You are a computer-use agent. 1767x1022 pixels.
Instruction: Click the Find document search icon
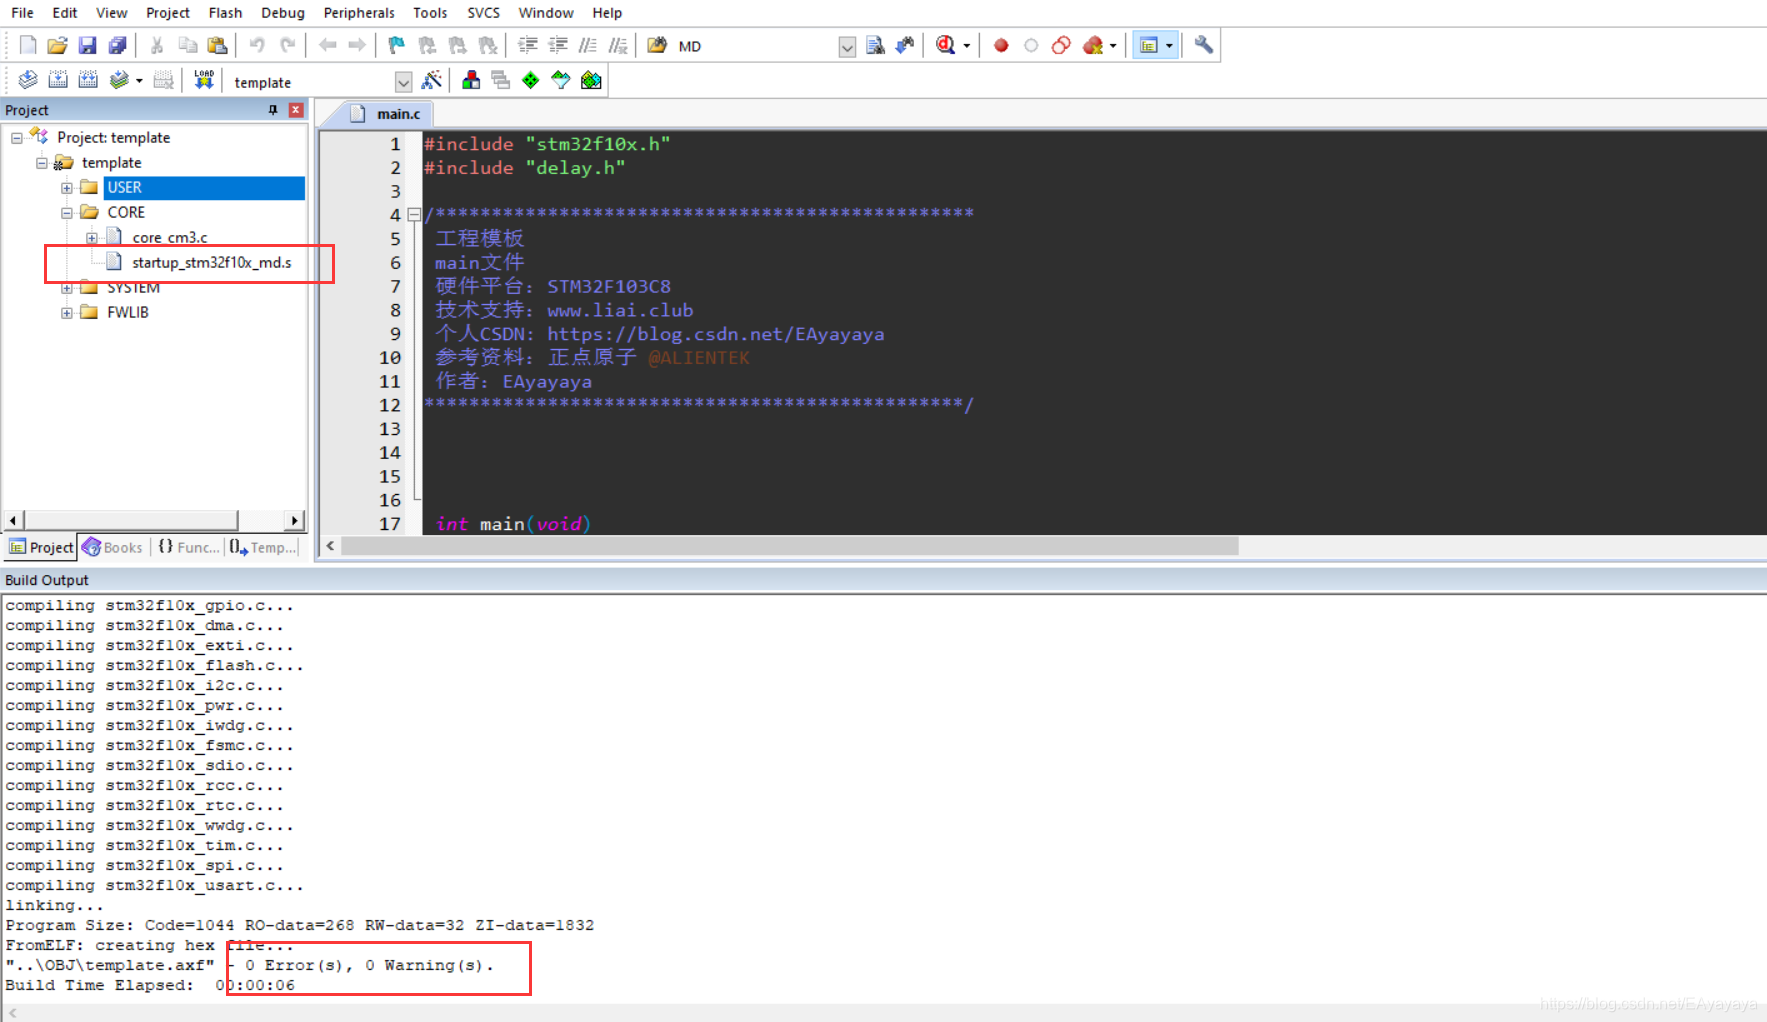[x=875, y=45]
